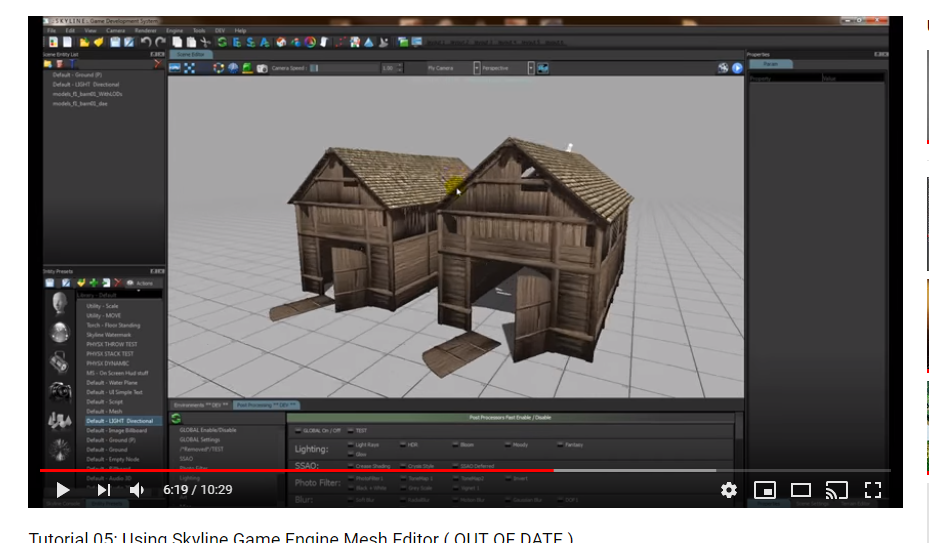Select the spotlight preset category icon
The image size is (929, 543).
pyautogui.click(x=59, y=361)
